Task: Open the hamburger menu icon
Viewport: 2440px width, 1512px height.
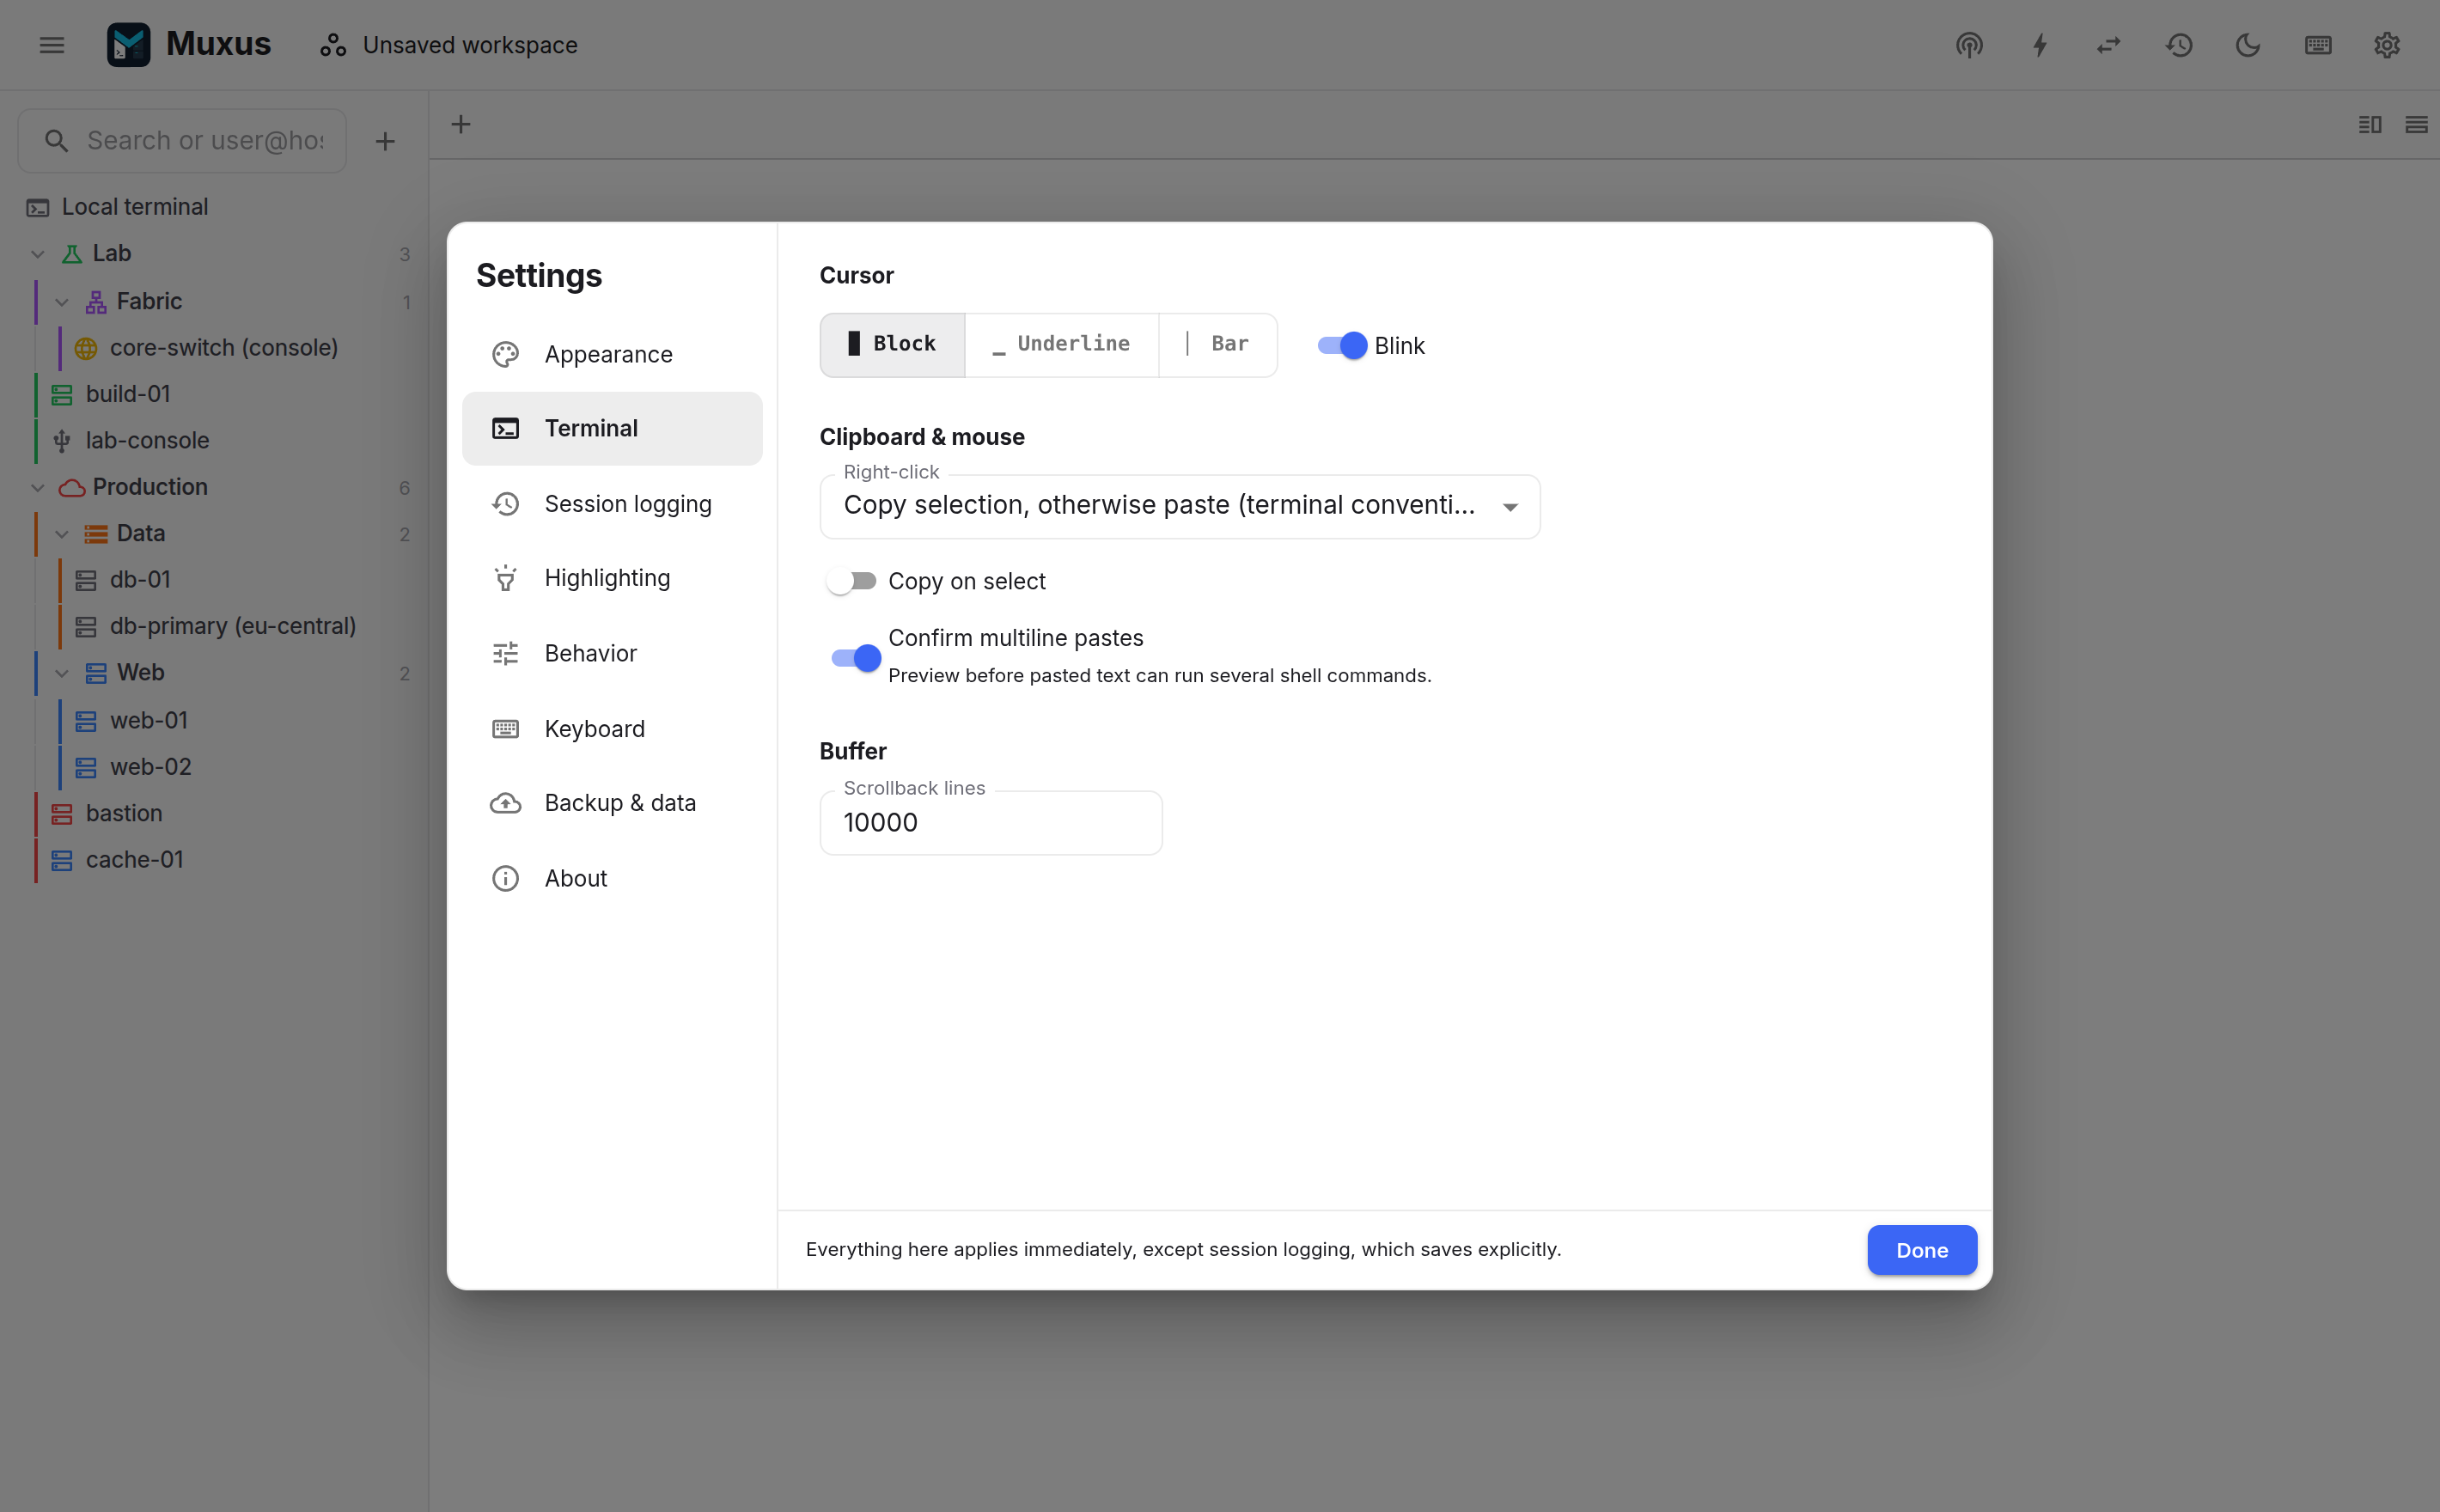Action: pos(52,45)
